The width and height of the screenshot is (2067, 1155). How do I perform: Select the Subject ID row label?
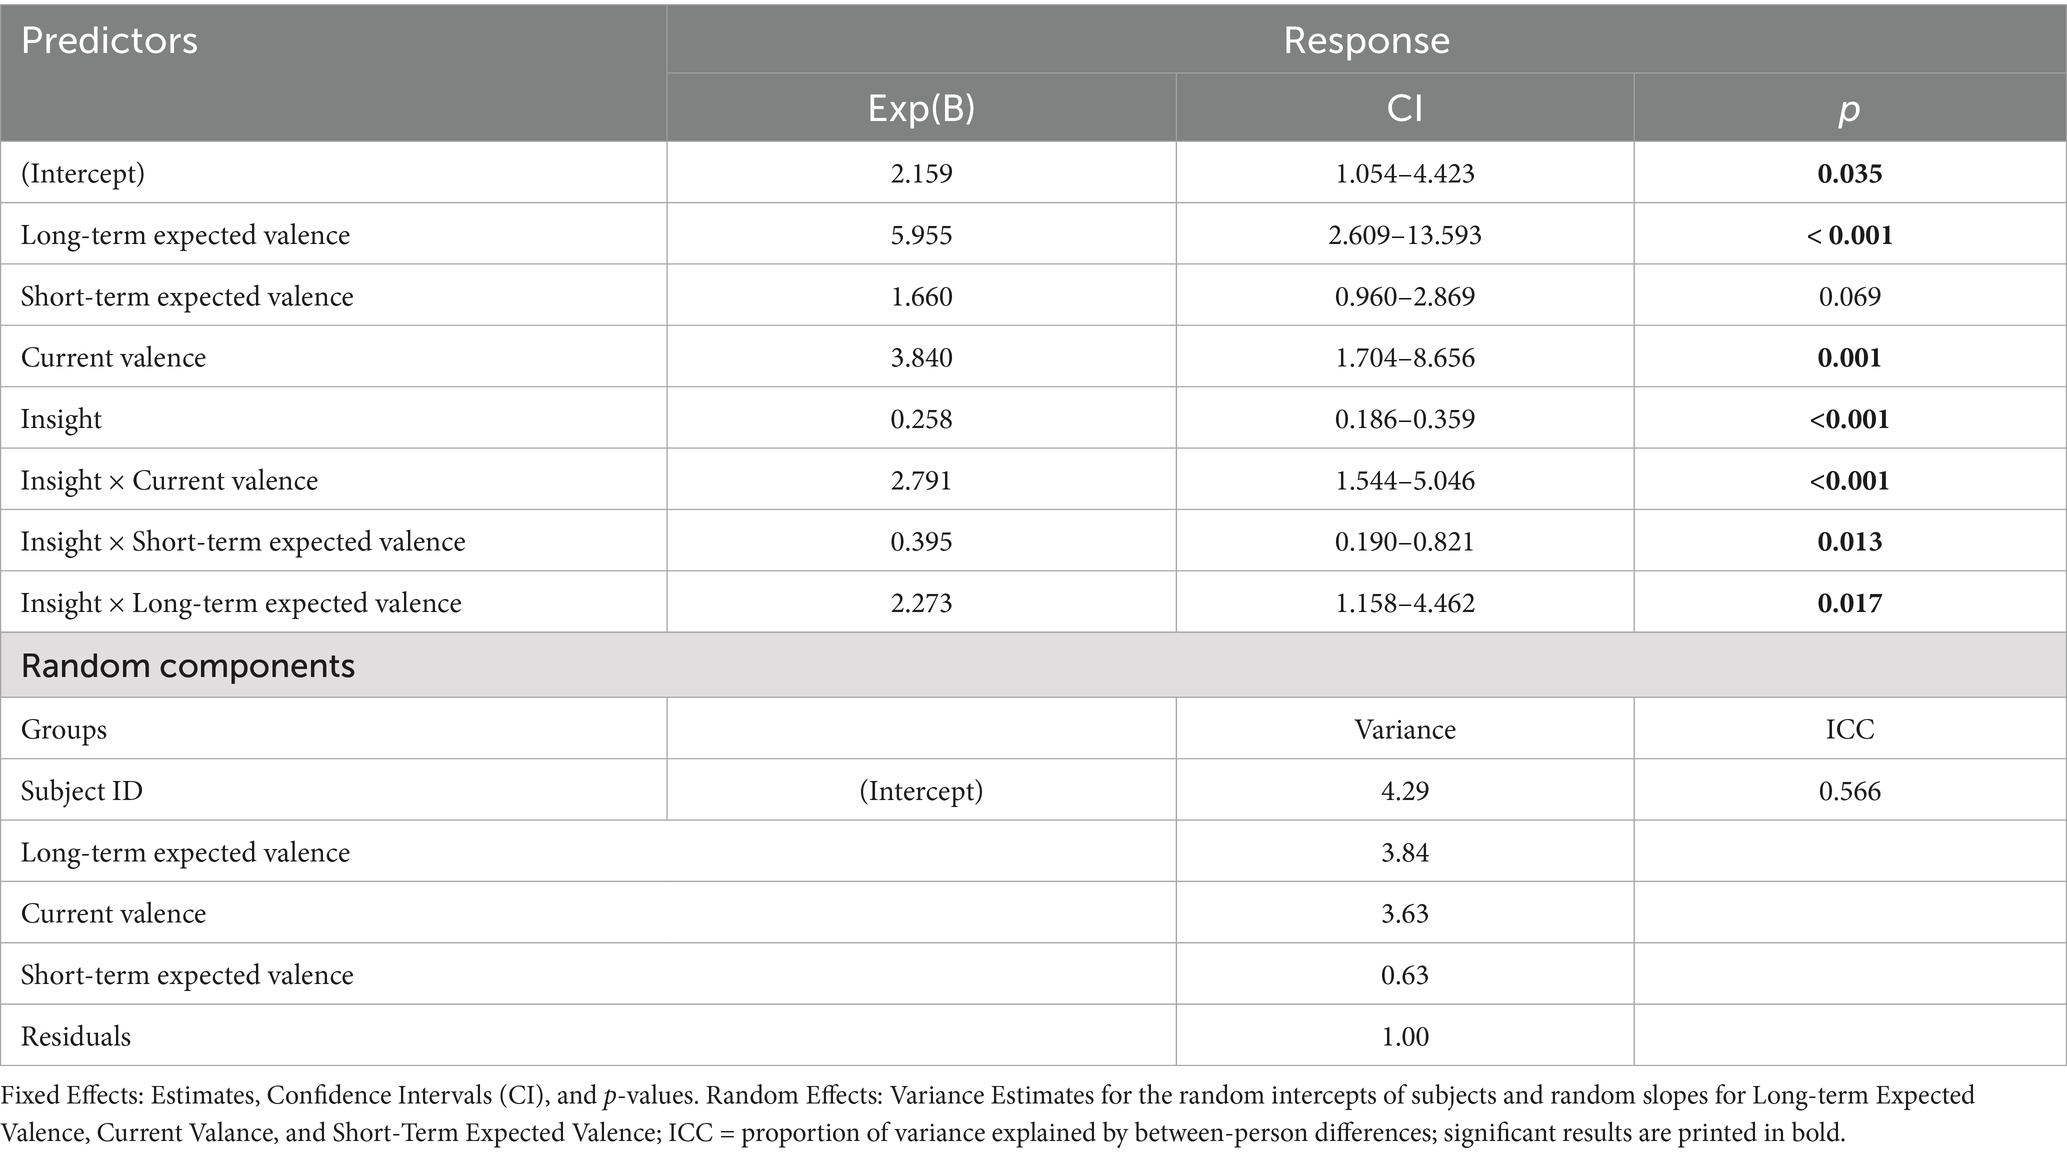pyautogui.click(x=82, y=791)
